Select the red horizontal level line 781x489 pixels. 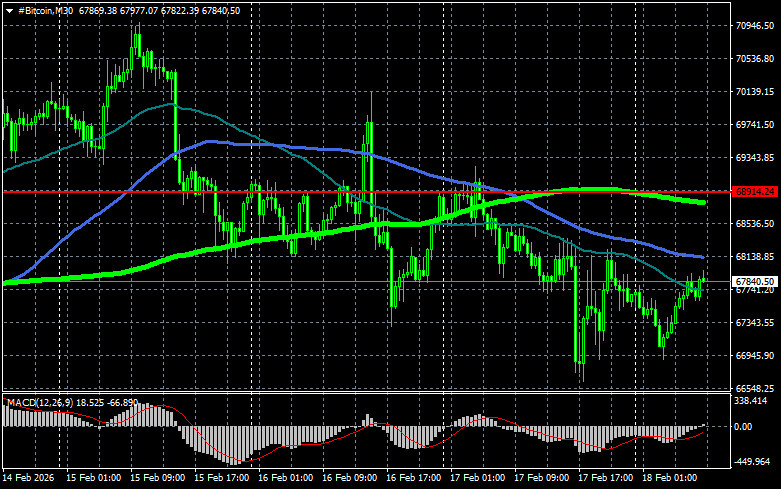[300, 190]
